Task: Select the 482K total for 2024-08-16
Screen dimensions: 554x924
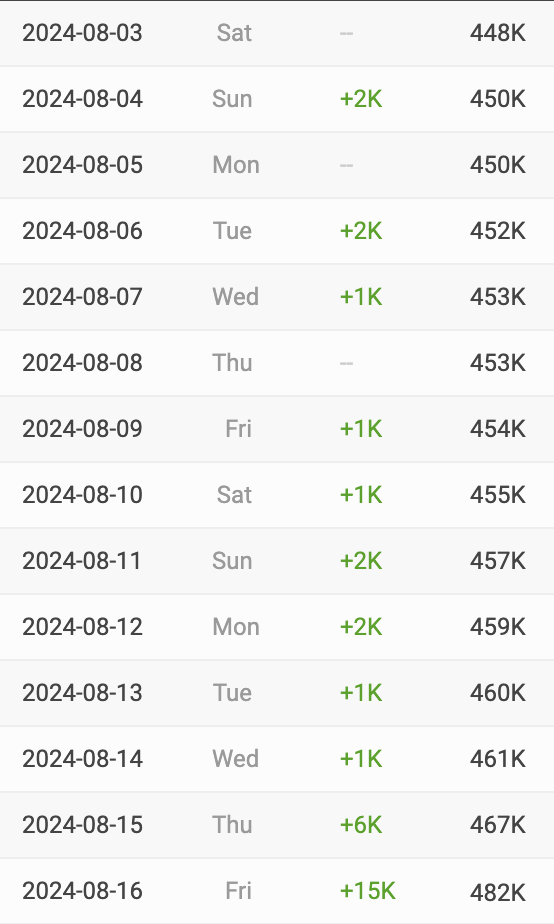Action: pos(497,893)
